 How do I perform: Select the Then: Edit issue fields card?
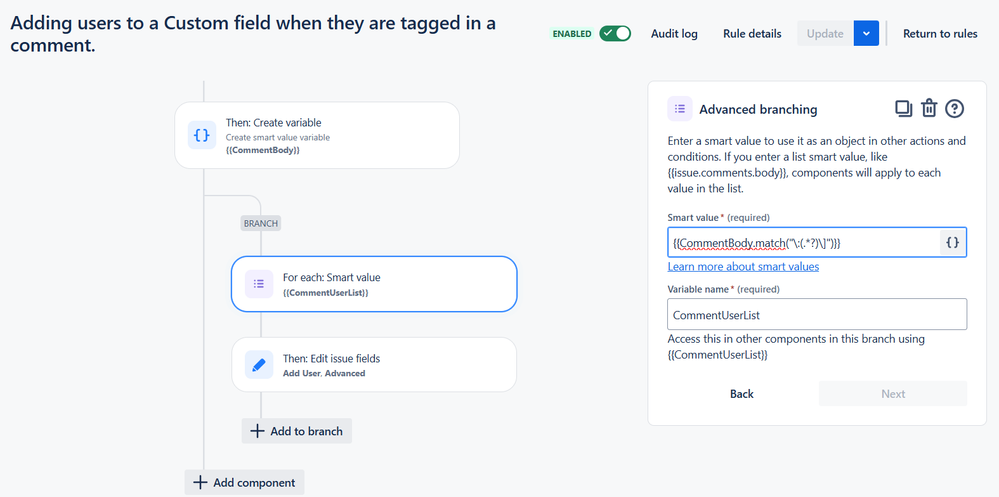pyautogui.click(x=374, y=364)
